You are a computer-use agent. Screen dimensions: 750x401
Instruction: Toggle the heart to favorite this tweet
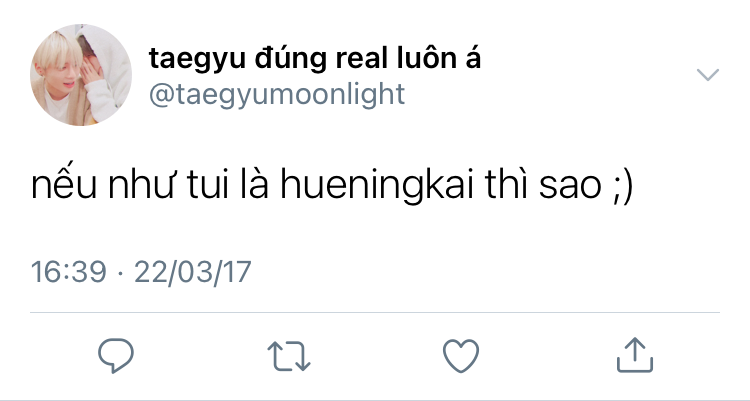pyautogui.click(x=461, y=356)
